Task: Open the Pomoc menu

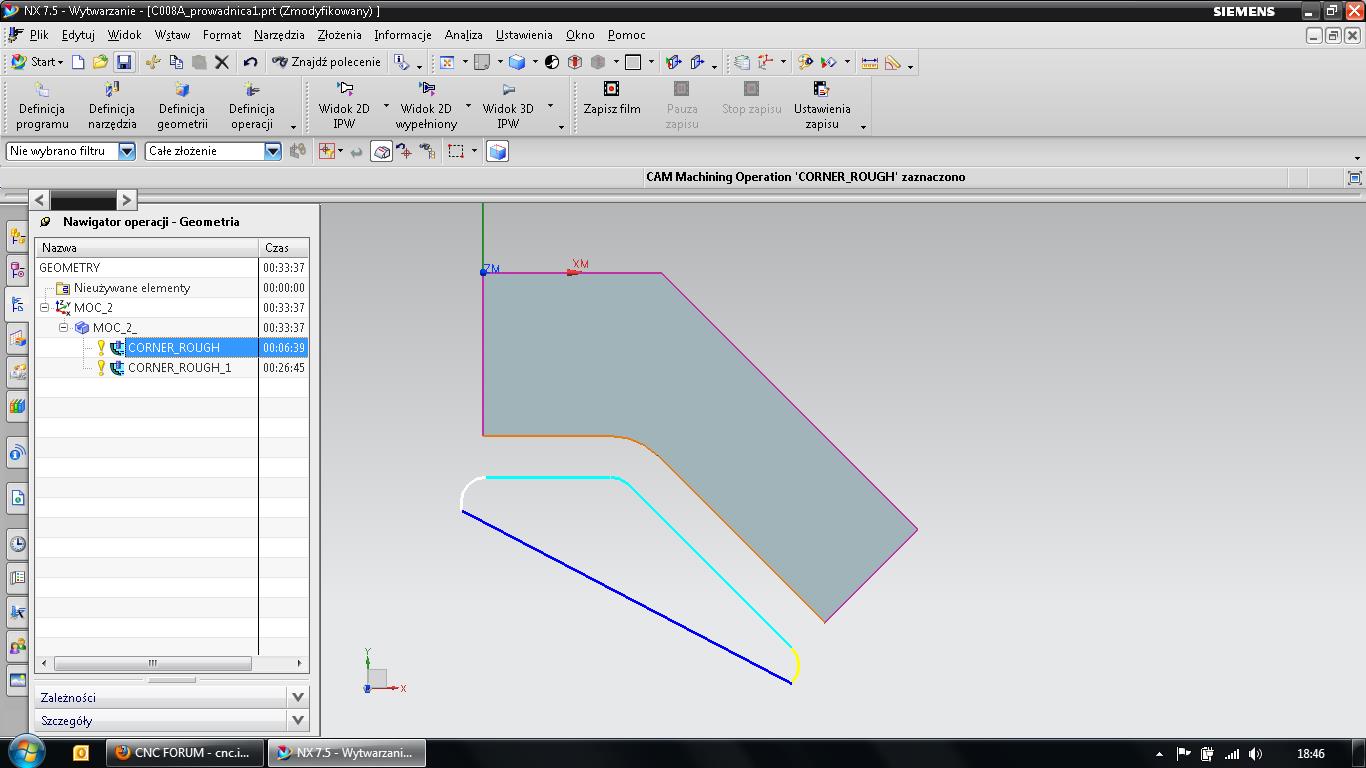Action: pyautogui.click(x=627, y=34)
